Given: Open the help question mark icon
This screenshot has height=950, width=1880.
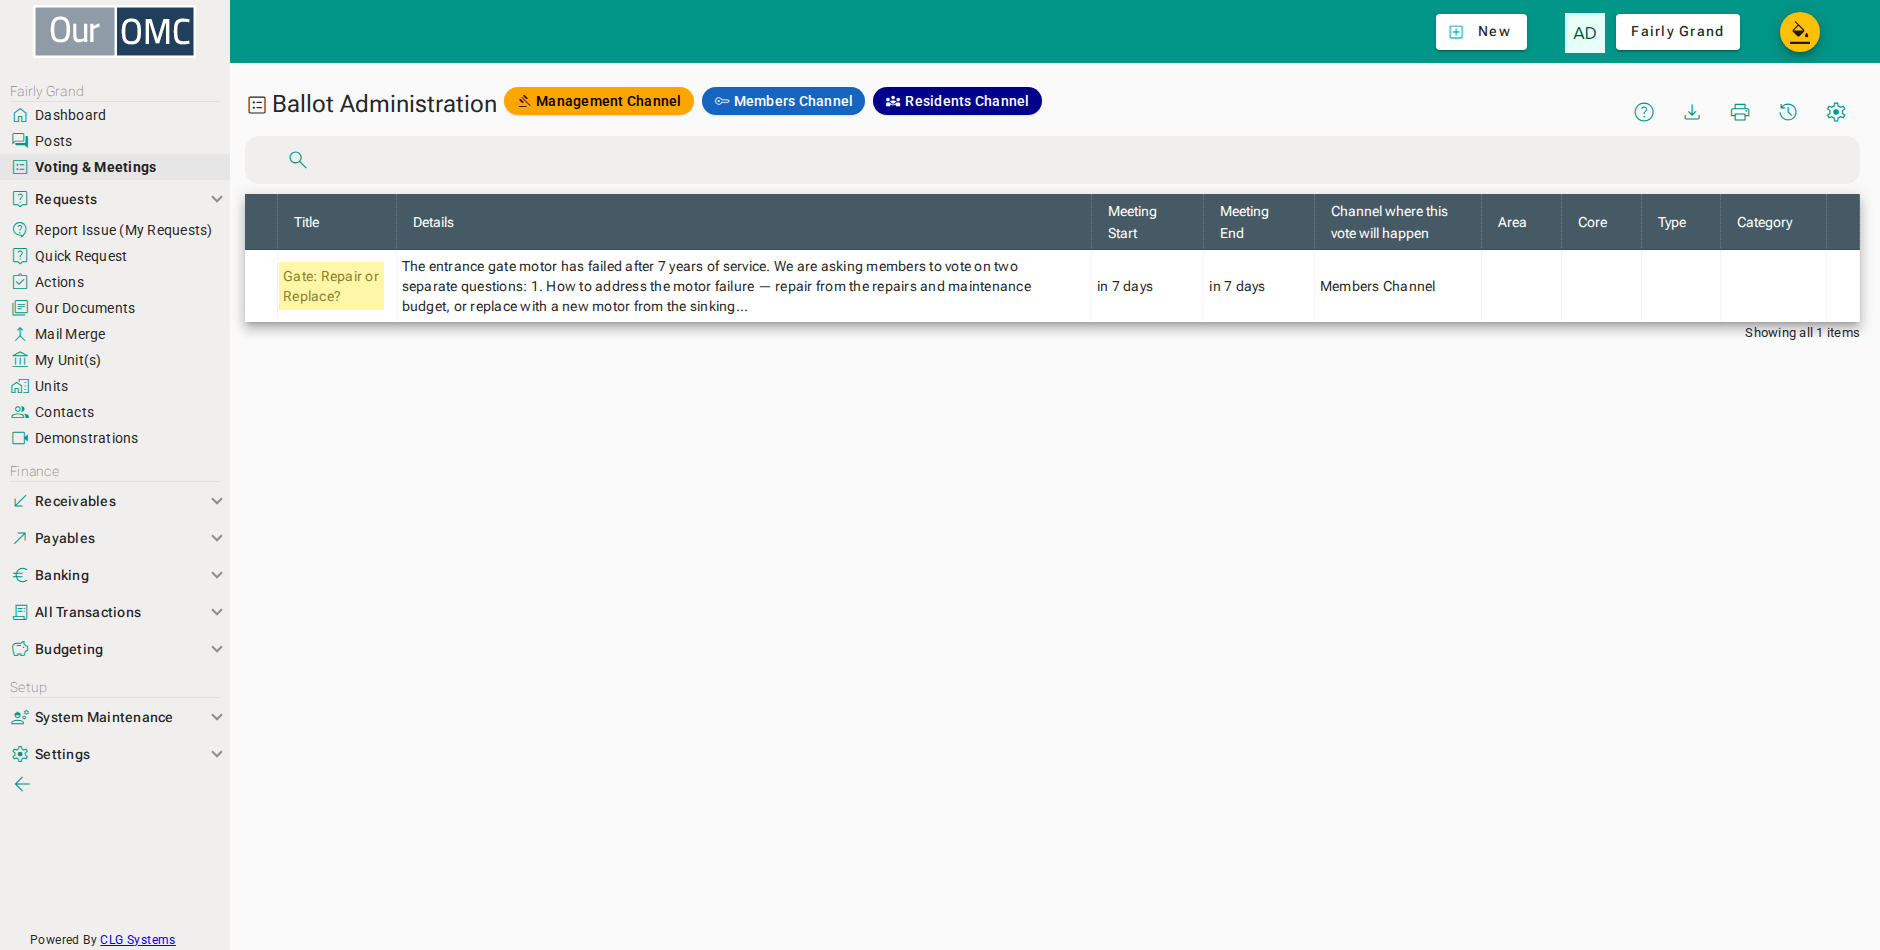Looking at the screenshot, I should [x=1644, y=112].
